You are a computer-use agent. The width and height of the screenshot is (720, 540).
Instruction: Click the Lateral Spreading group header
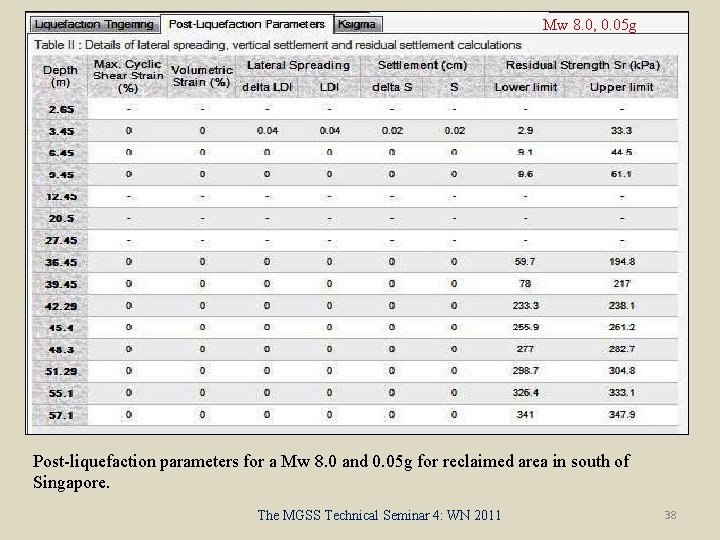pos(298,66)
